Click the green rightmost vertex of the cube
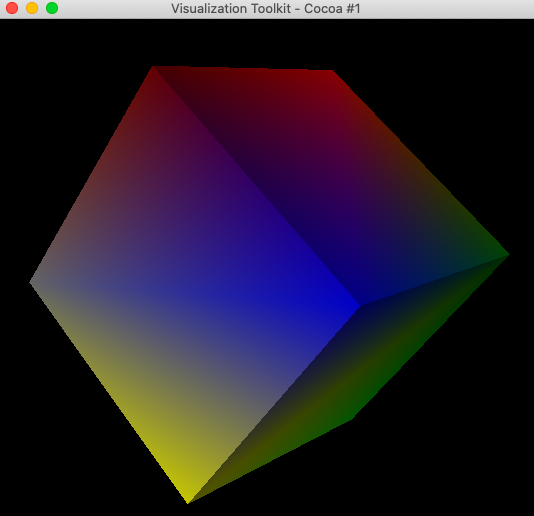Image resolution: width=534 pixels, height=516 pixels. point(507,254)
